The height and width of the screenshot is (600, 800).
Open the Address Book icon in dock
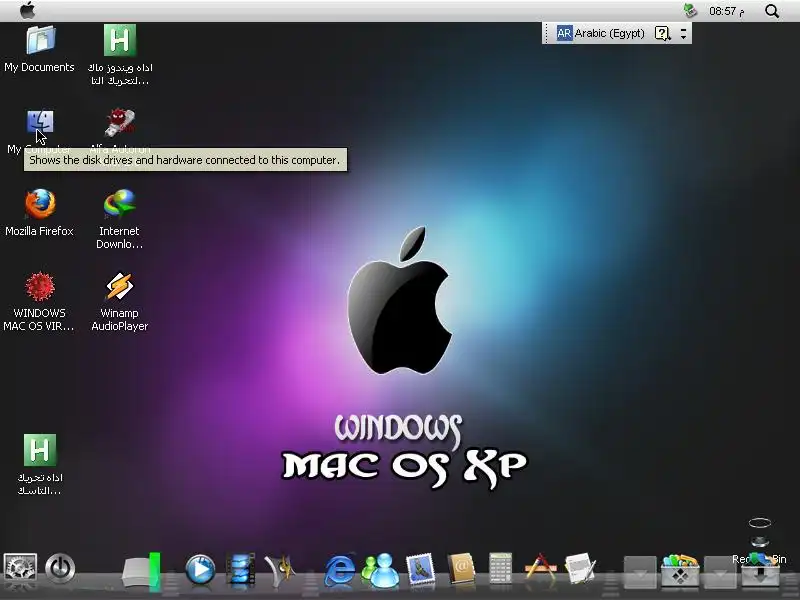pyautogui.click(x=461, y=569)
